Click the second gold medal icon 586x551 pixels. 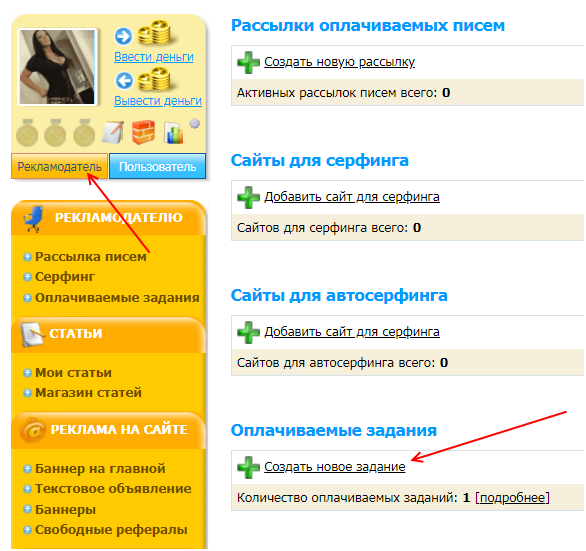tap(55, 132)
